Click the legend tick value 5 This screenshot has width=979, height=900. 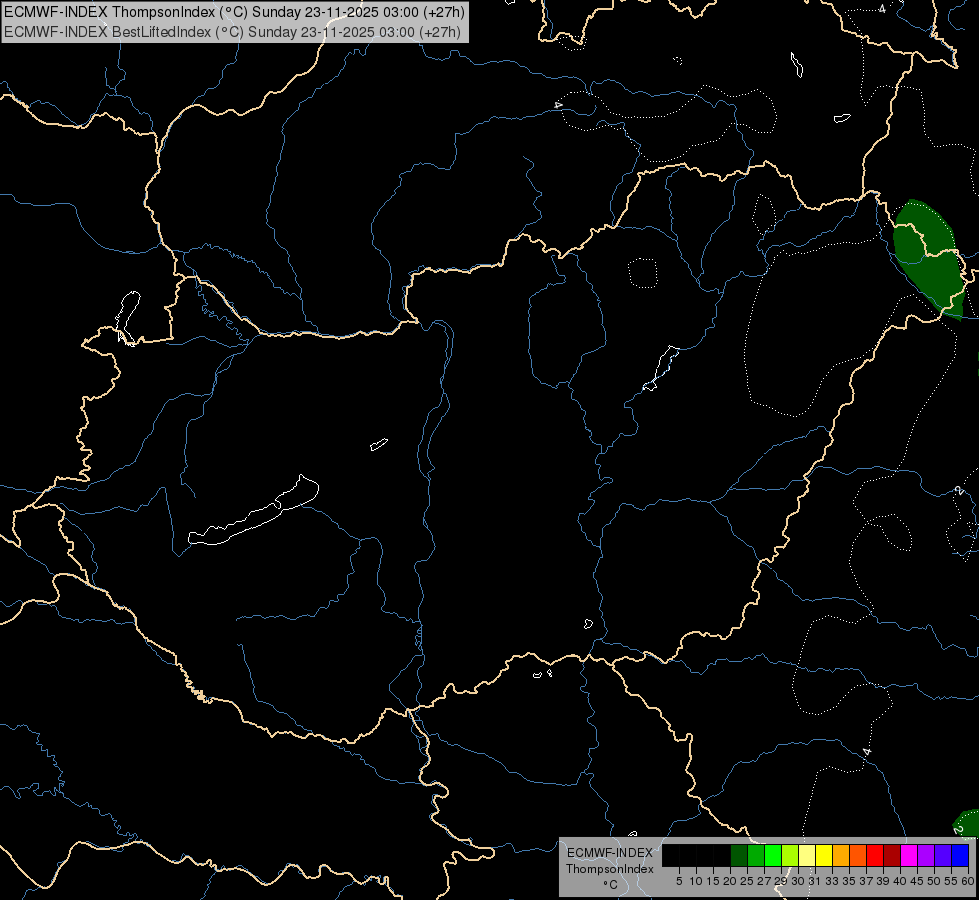(679, 881)
